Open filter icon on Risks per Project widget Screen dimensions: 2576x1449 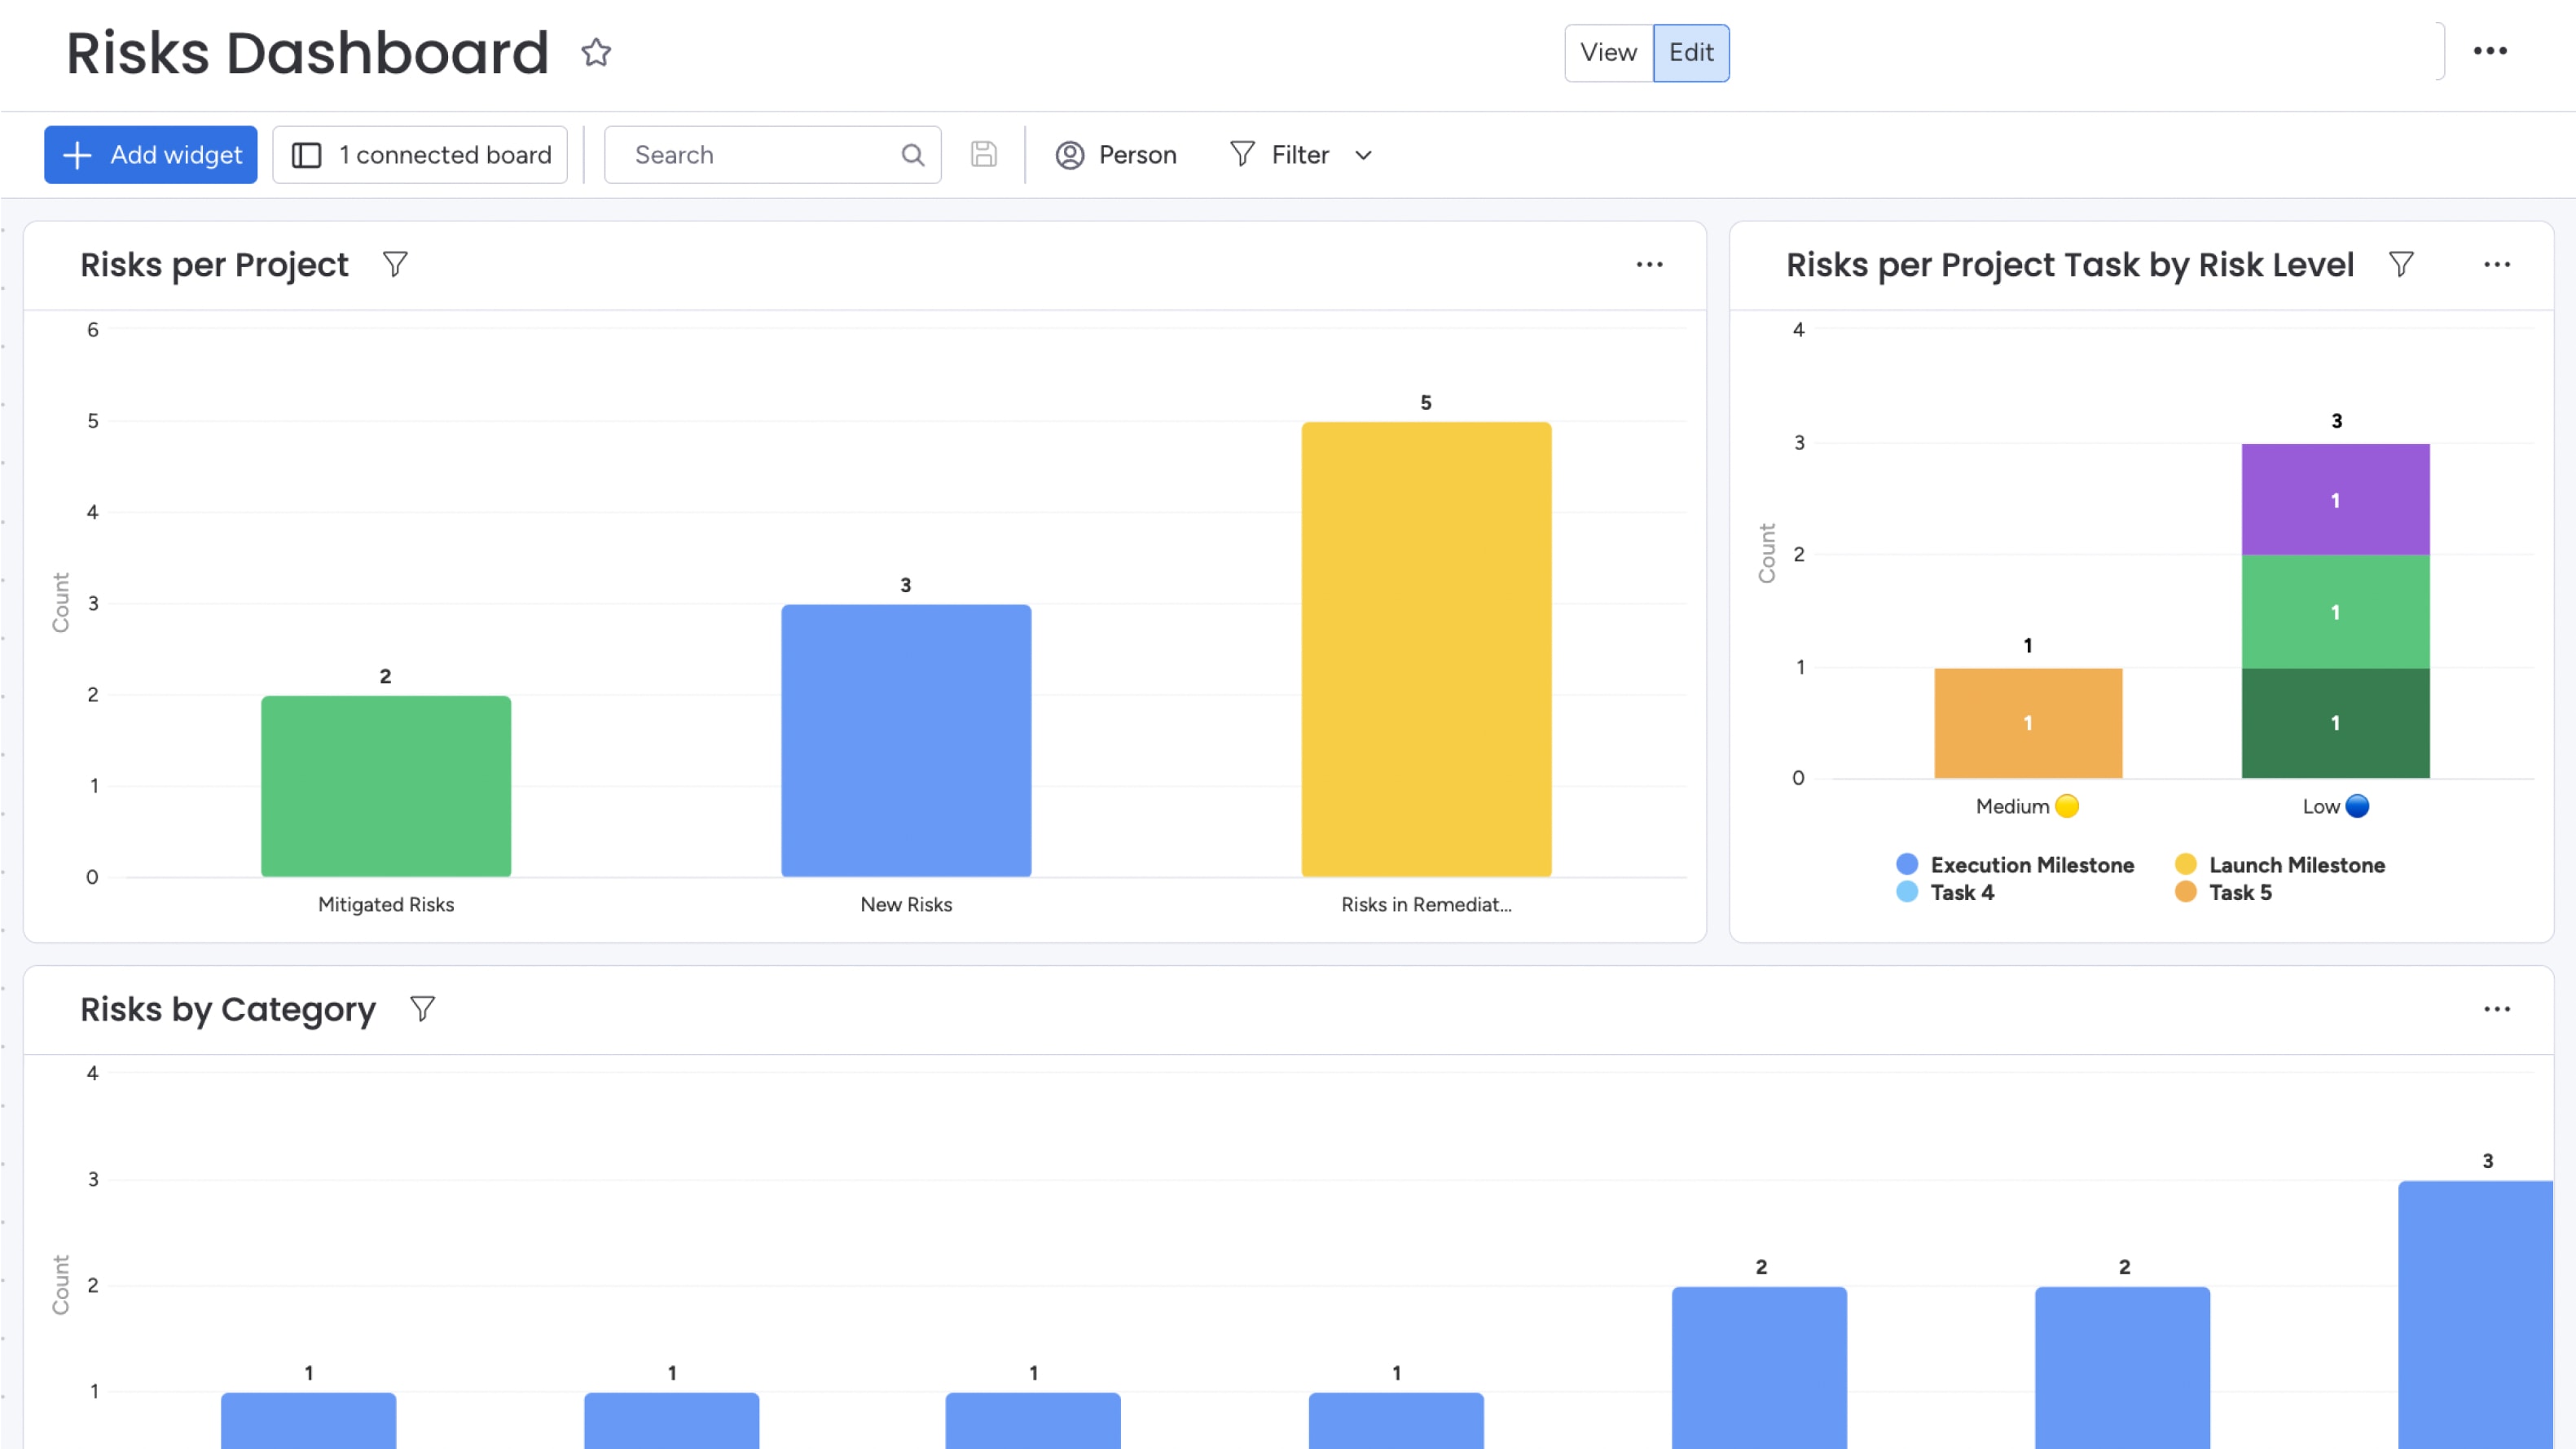[x=395, y=264]
